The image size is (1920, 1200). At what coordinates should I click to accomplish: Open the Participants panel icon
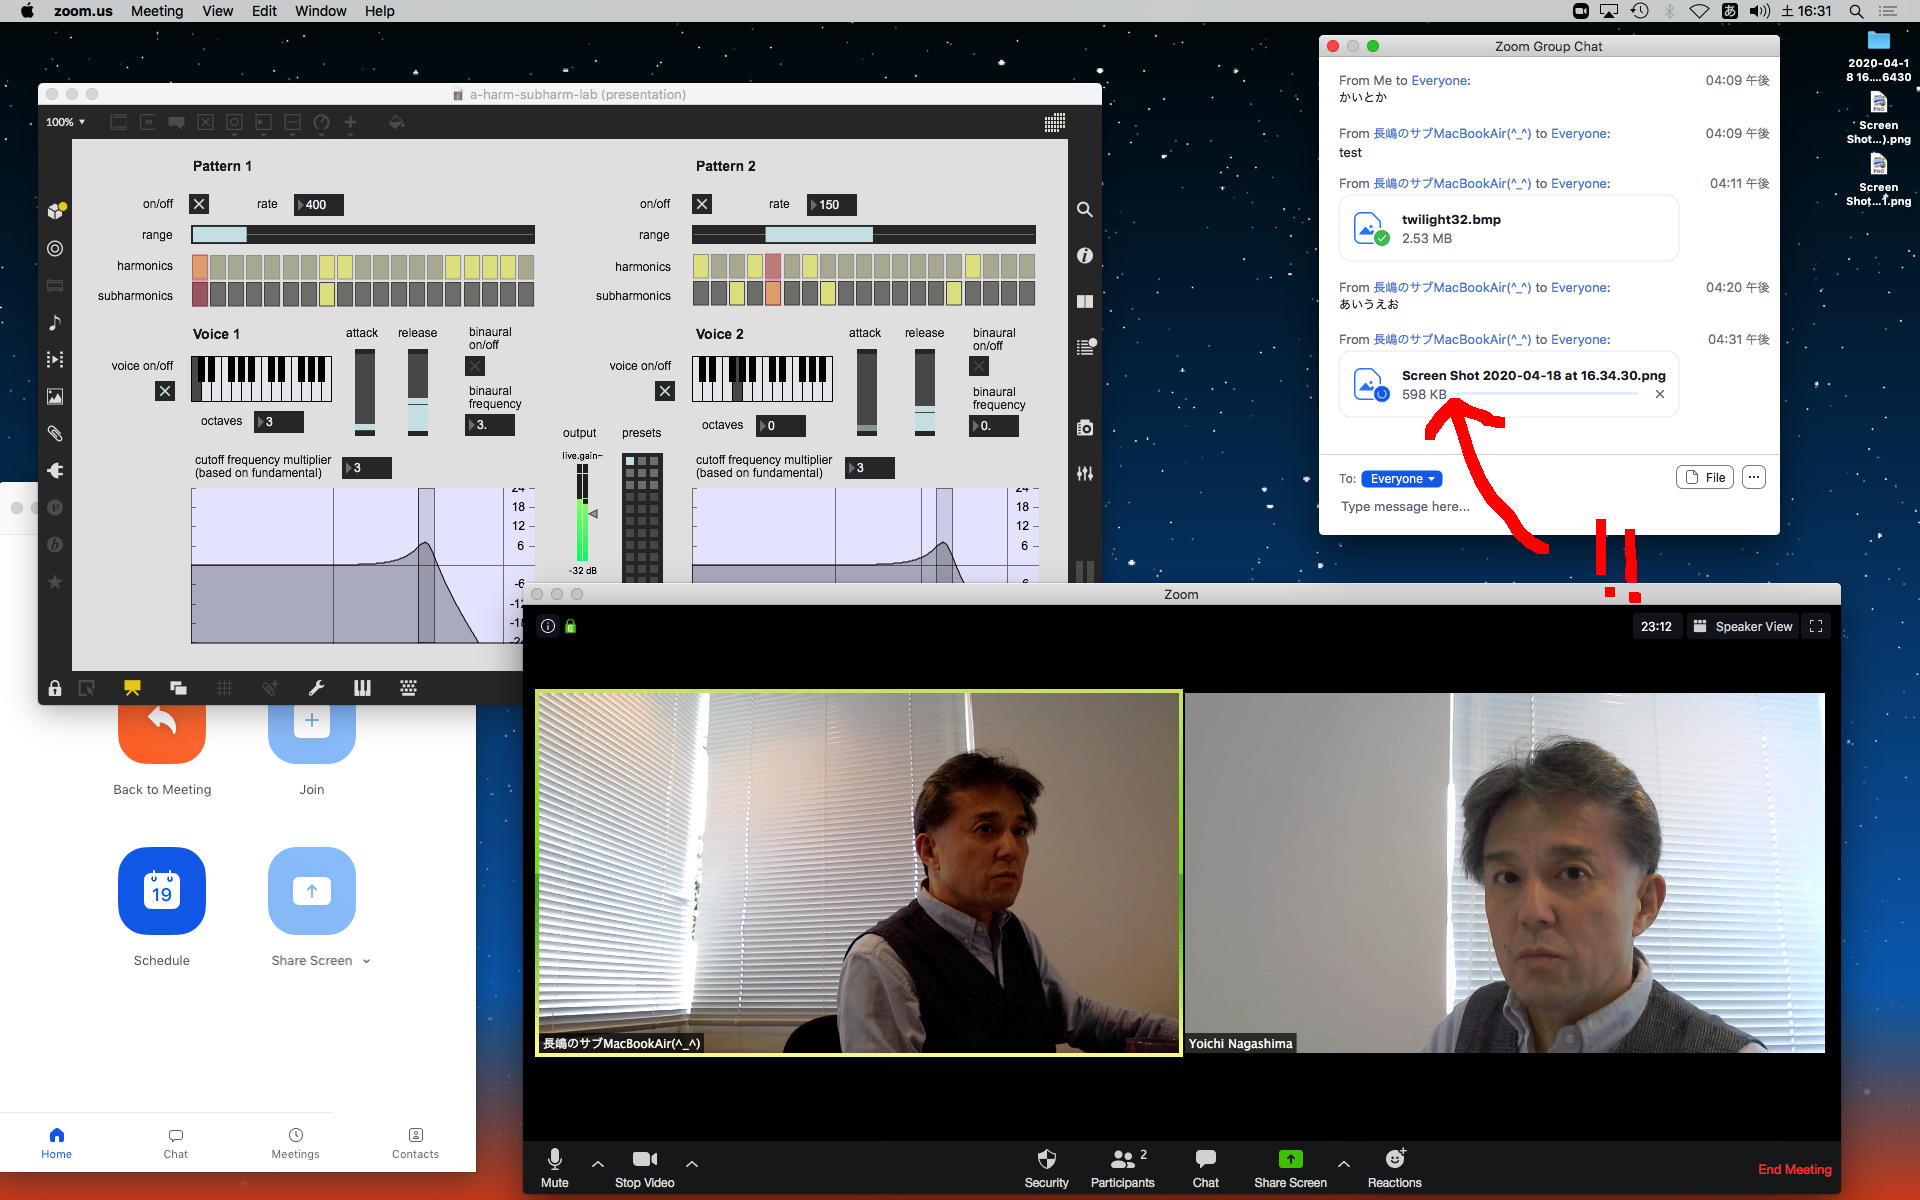[x=1122, y=1159]
